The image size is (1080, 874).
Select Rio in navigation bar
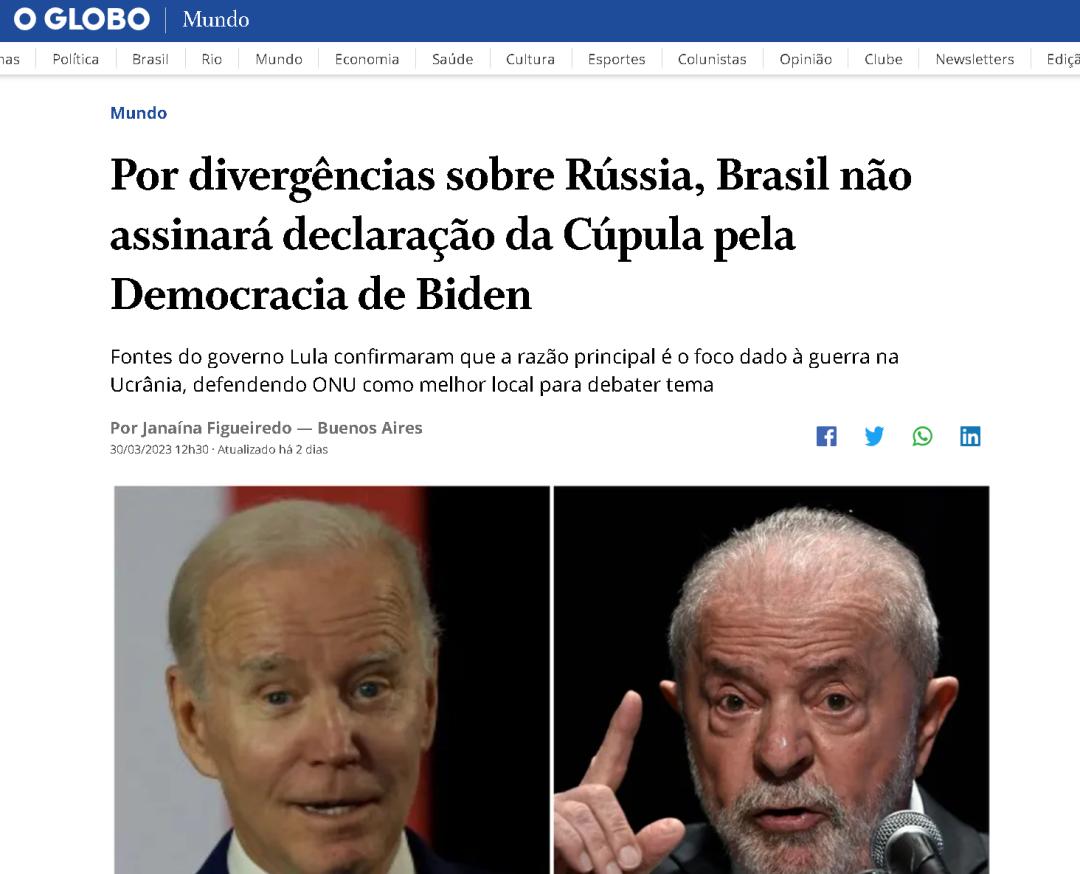pos(211,59)
